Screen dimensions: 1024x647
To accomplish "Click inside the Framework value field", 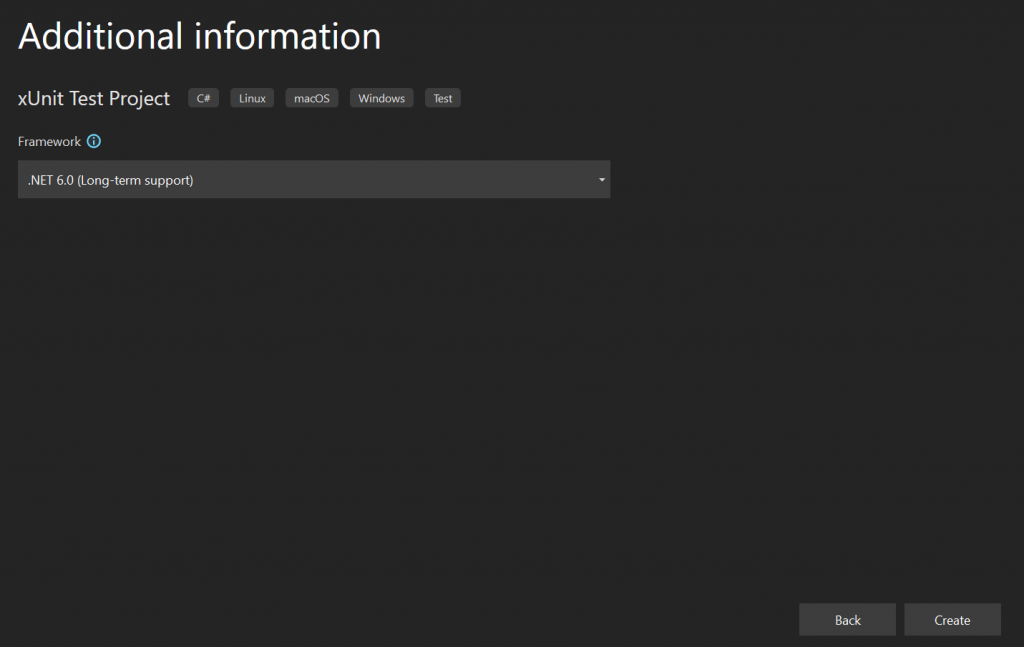I will coord(300,179).
